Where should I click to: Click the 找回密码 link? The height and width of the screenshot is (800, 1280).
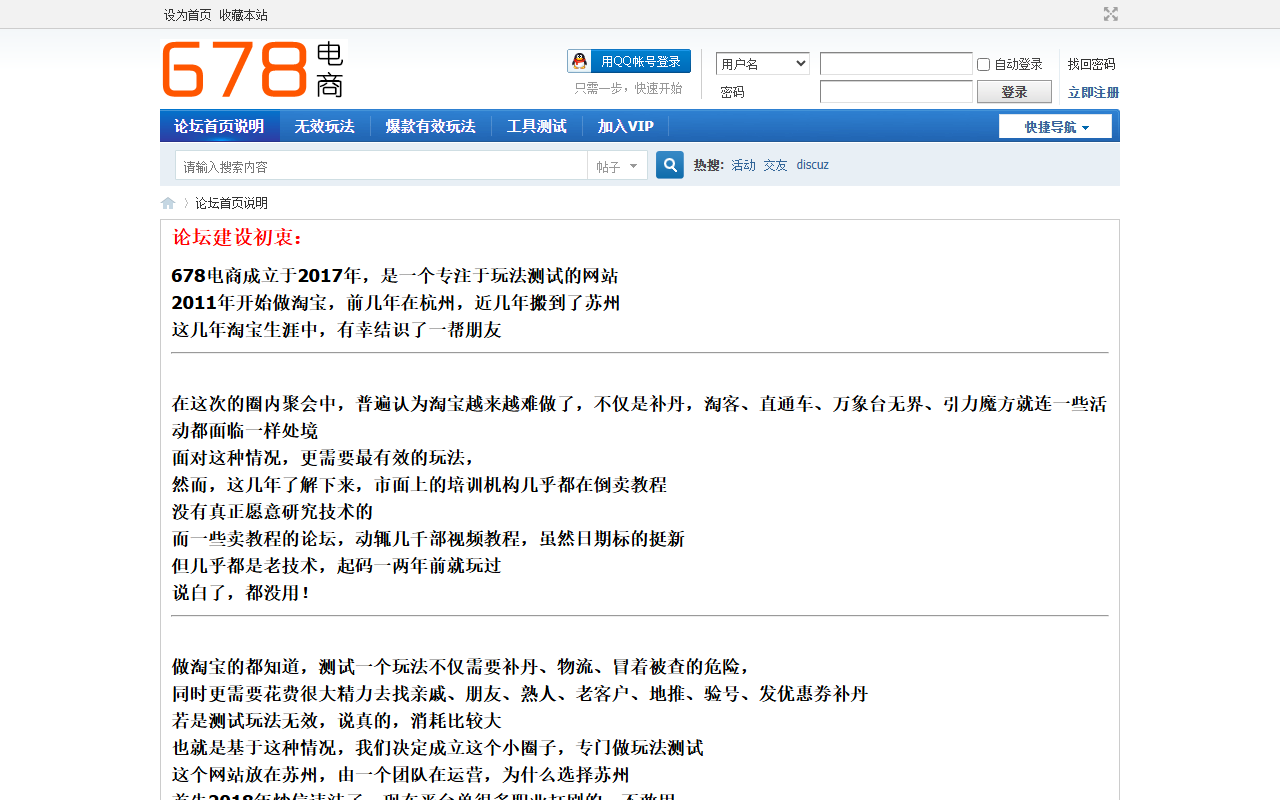1092,64
